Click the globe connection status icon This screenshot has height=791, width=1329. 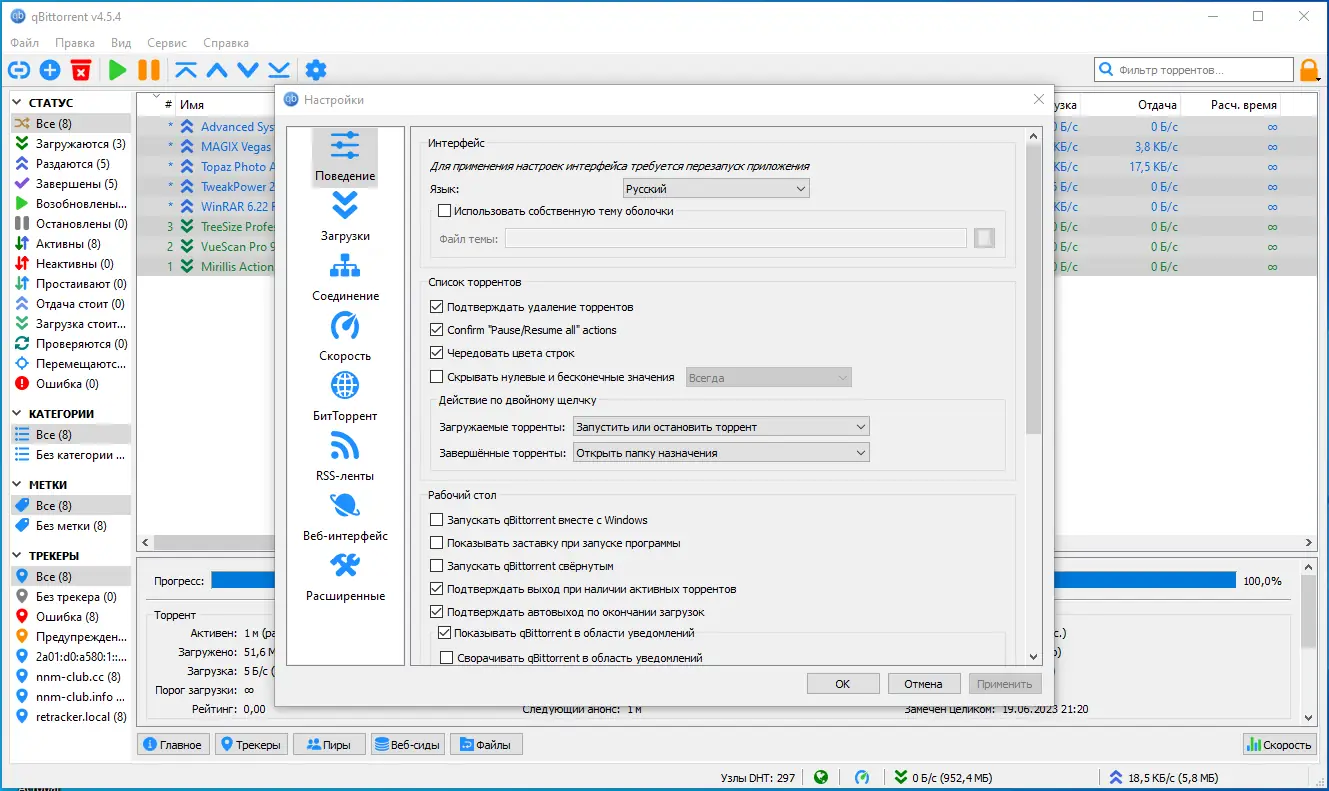pos(821,777)
